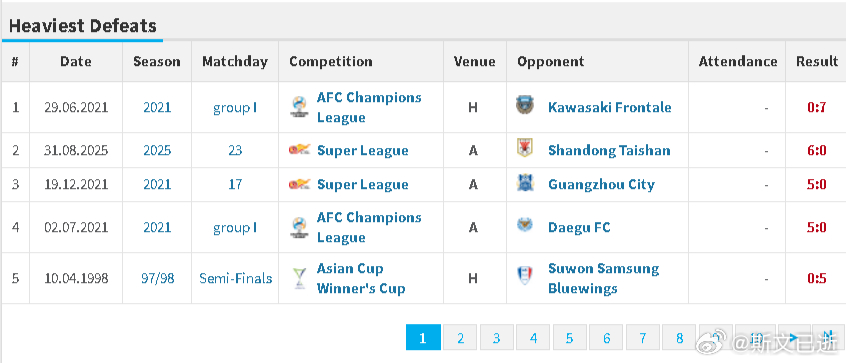Open the Kawasaki Frontale opponent link
This screenshot has height=363, width=846.
(610, 107)
